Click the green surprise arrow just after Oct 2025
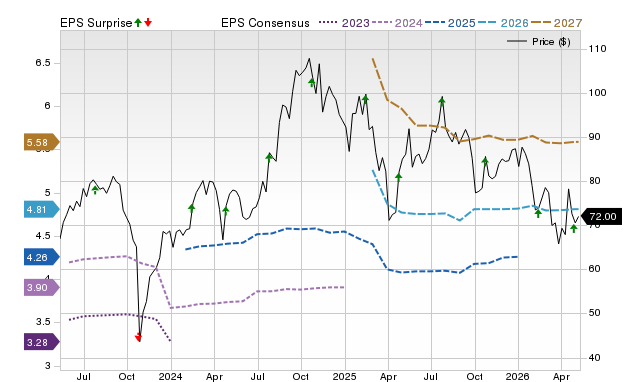Viewport: 640px width, 382px height. (x=485, y=161)
